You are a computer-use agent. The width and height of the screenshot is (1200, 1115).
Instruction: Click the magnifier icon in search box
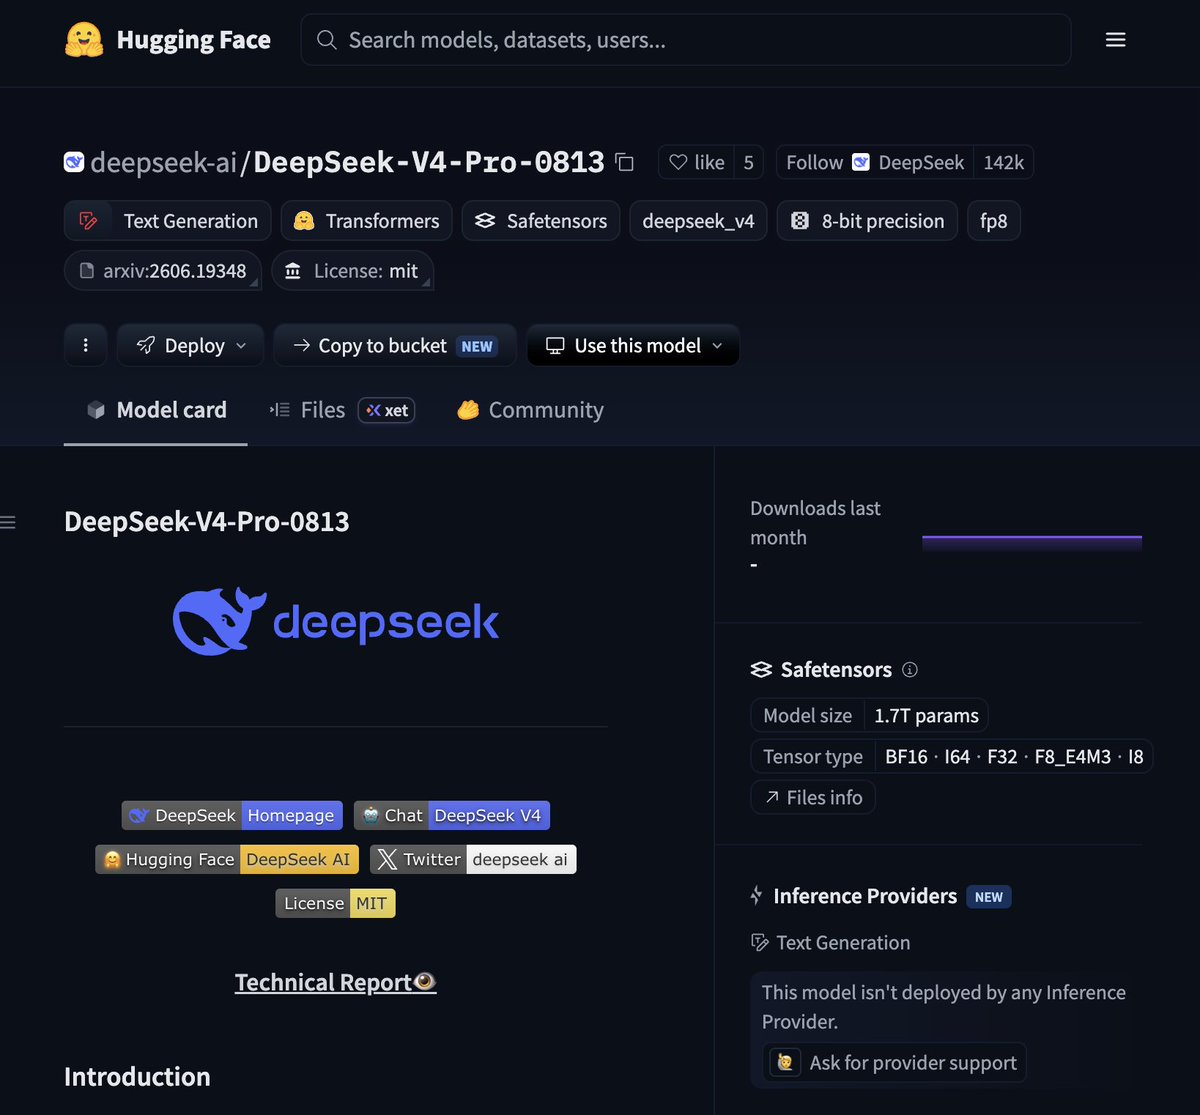point(326,40)
